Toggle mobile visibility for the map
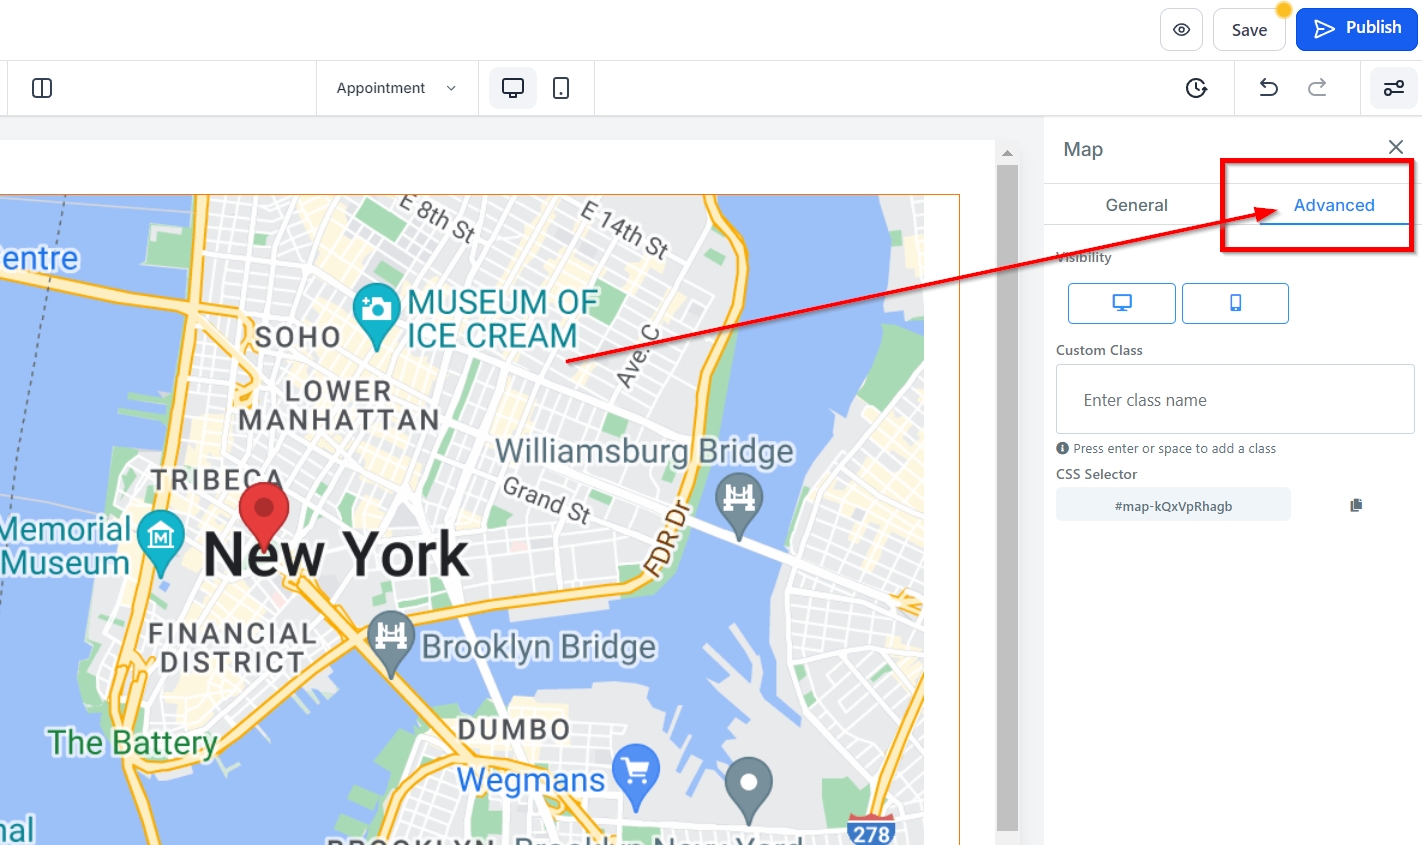 tap(1235, 303)
